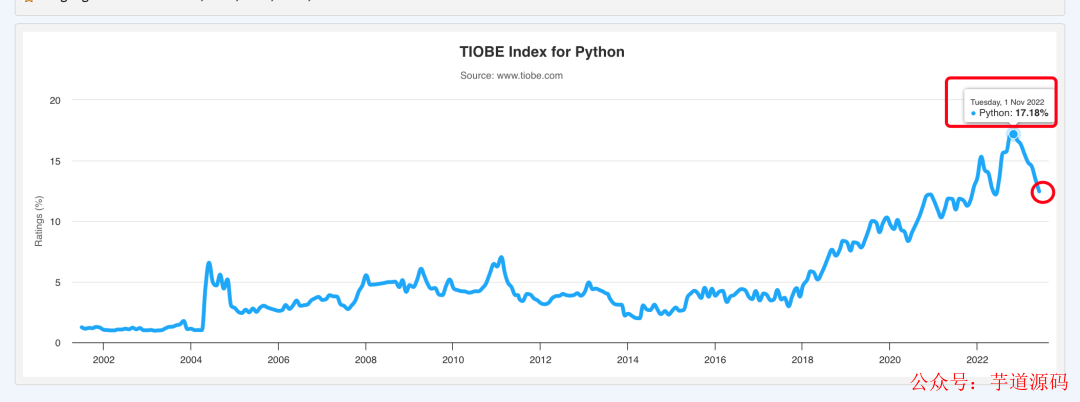The width and height of the screenshot is (1080, 402).
Task: Click the highlighted Nov 2022 peak data point
Action: click(1013, 134)
